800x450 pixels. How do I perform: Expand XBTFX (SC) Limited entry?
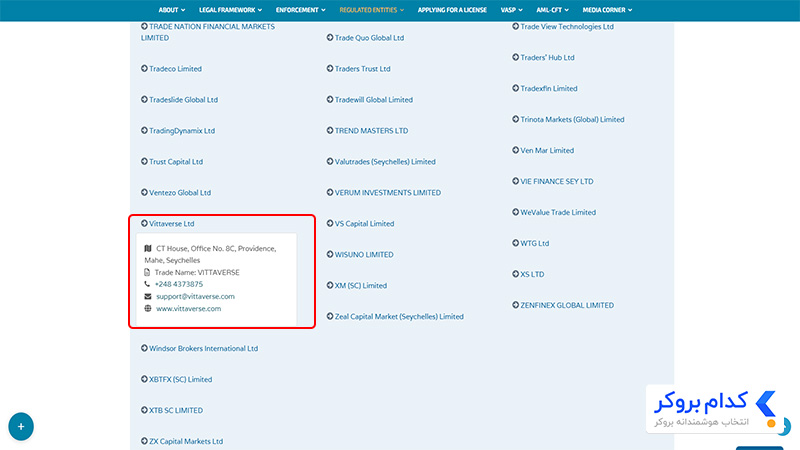(x=177, y=379)
